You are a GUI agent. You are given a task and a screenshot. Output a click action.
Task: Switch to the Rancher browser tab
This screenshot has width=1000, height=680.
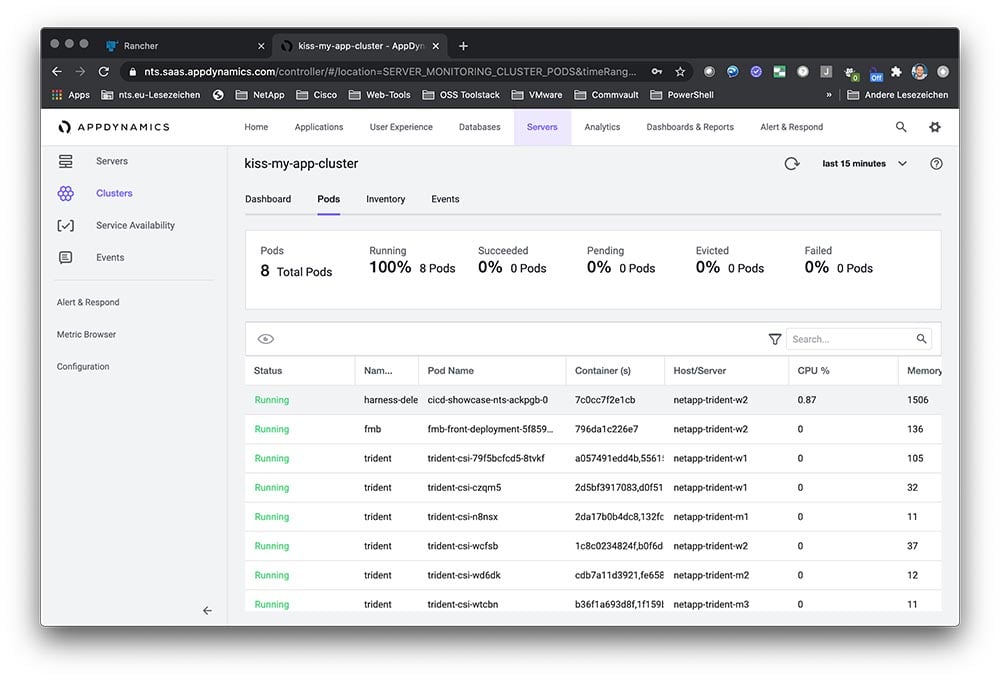coord(141,46)
